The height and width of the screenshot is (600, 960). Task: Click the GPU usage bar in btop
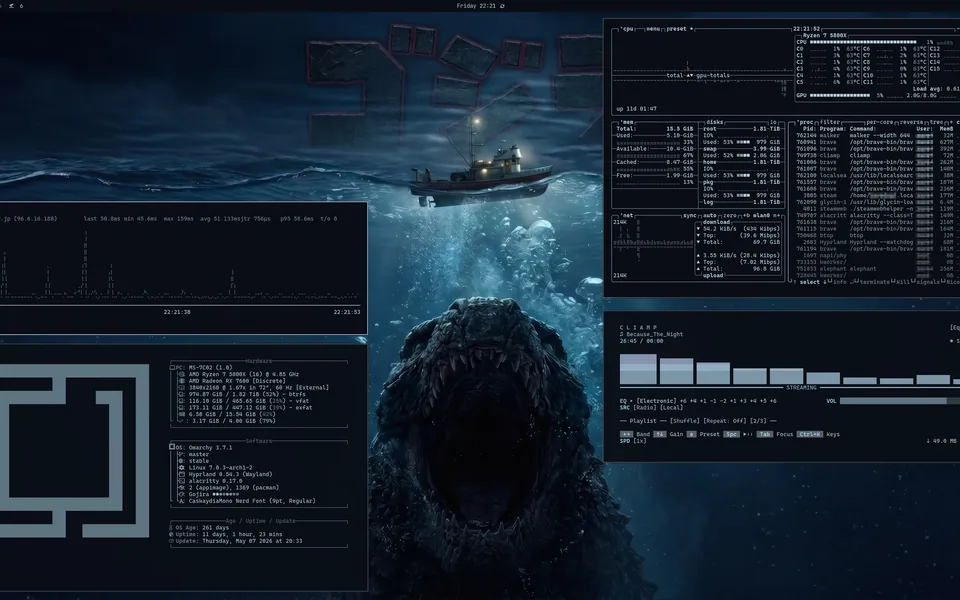(839, 96)
